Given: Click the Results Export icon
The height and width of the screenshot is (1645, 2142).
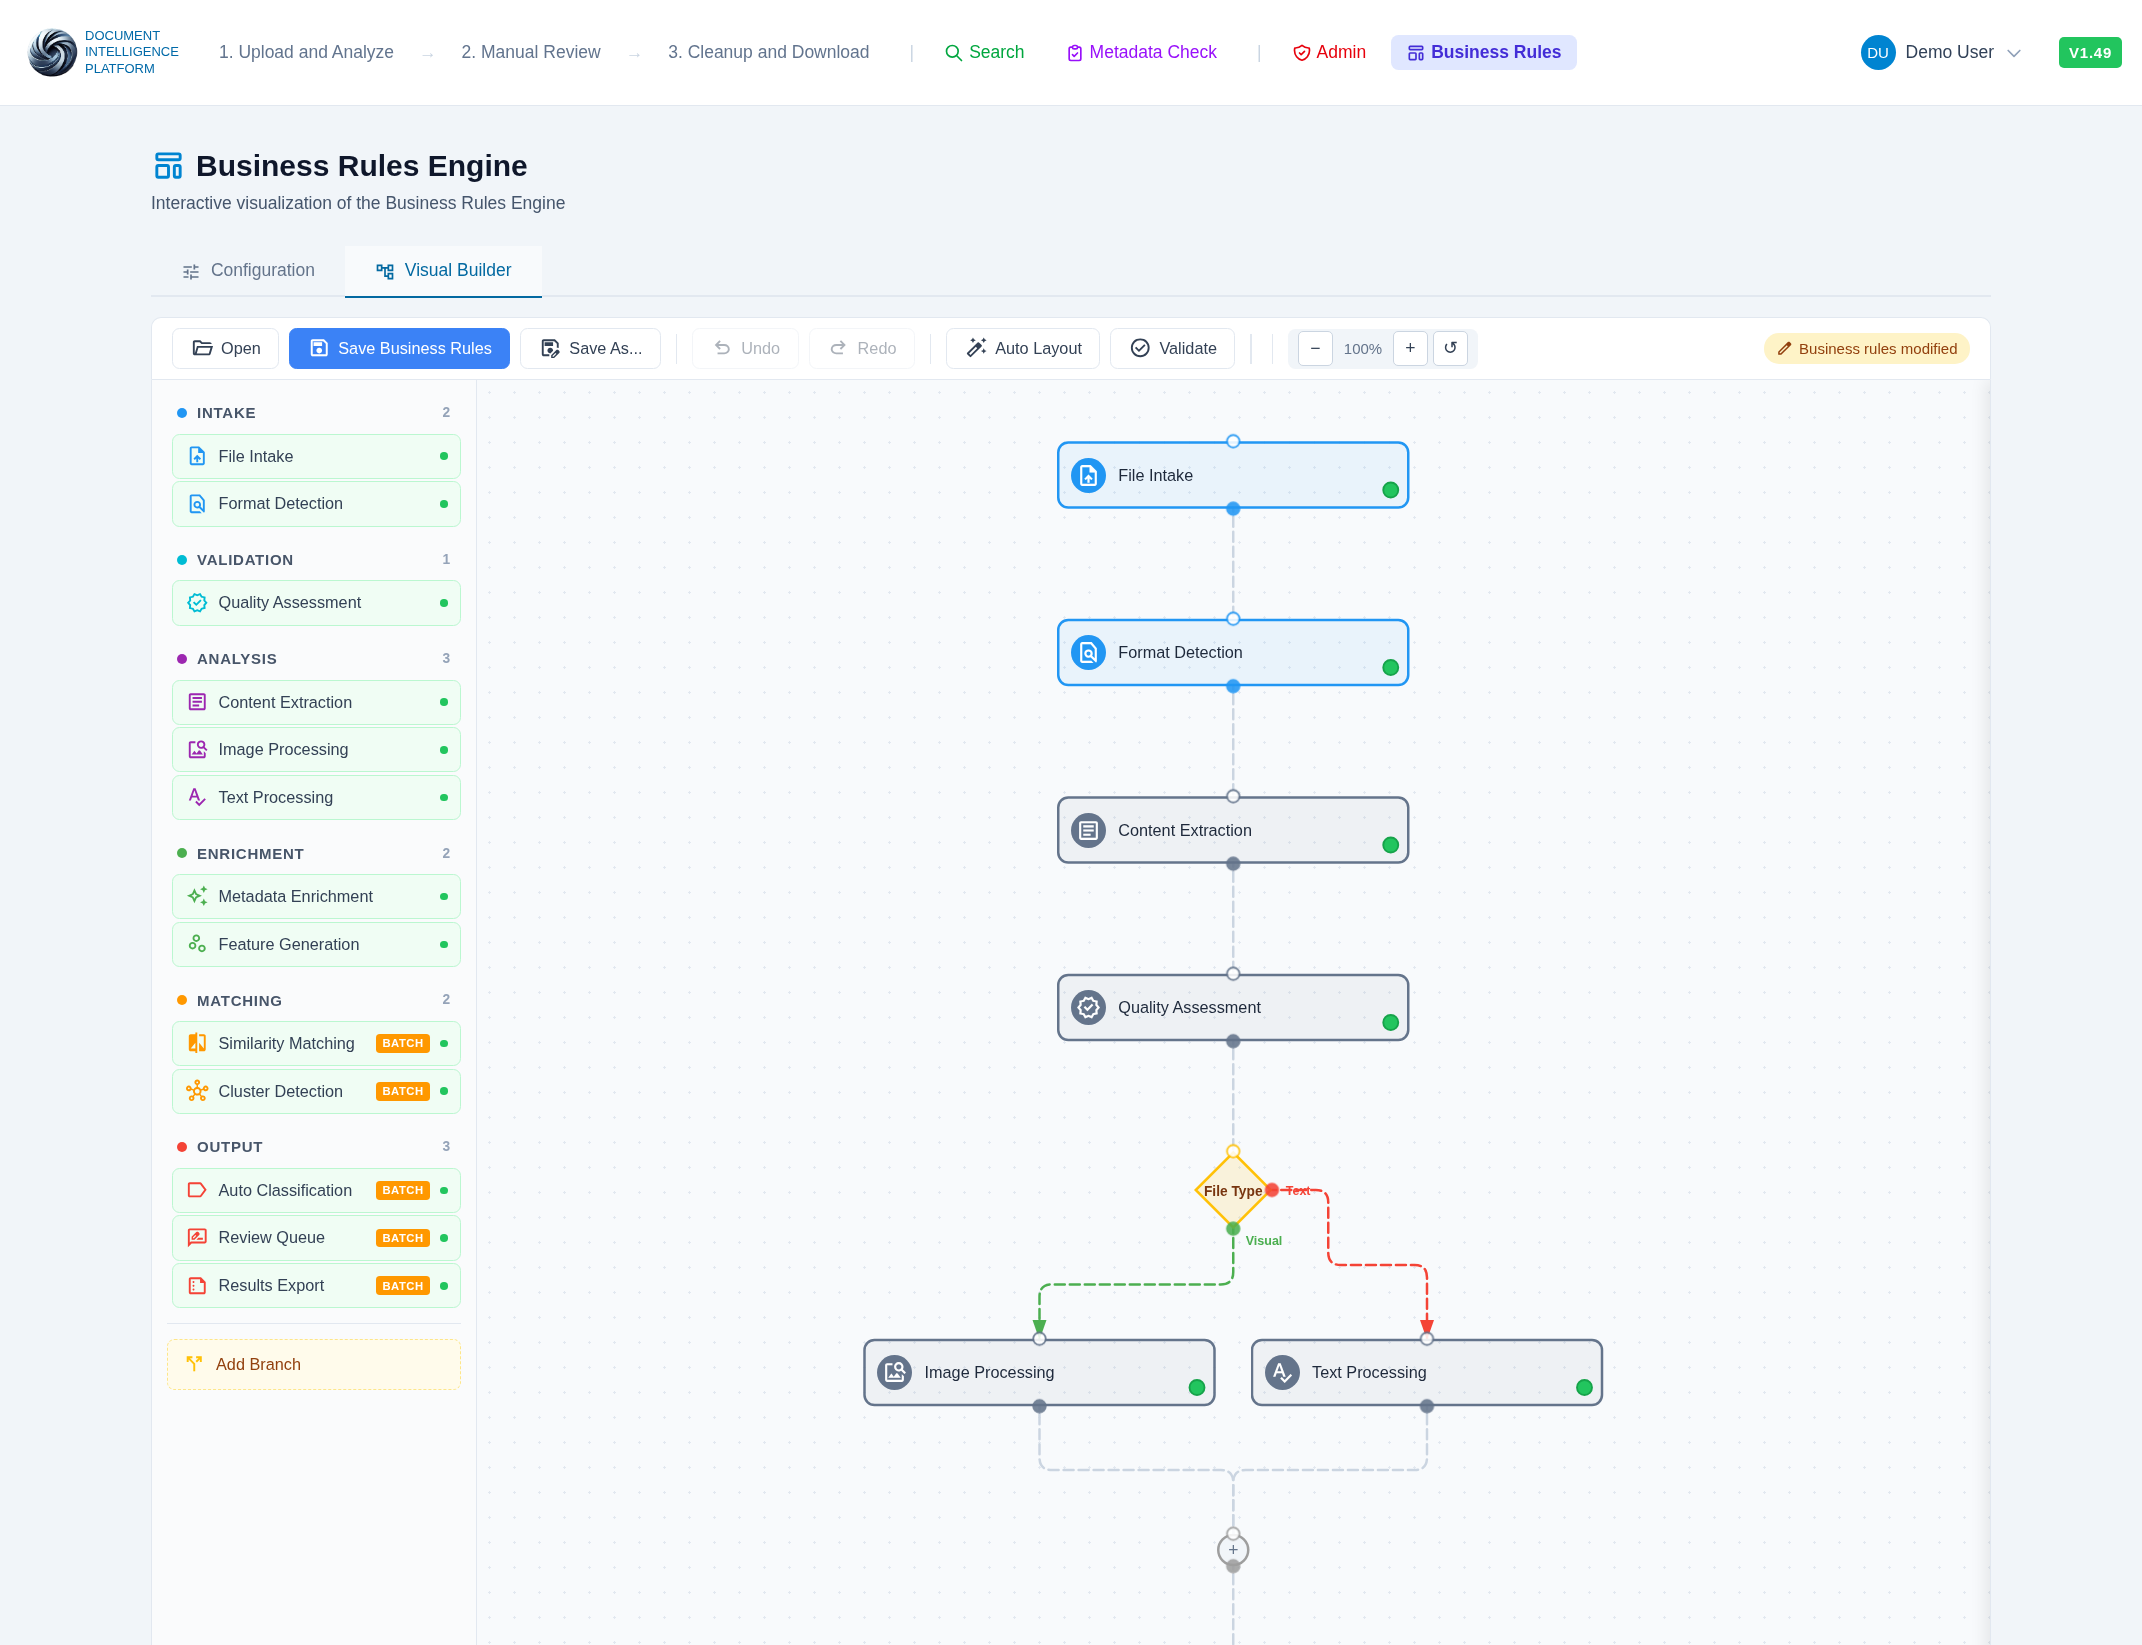Looking at the screenshot, I should click(196, 1285).
